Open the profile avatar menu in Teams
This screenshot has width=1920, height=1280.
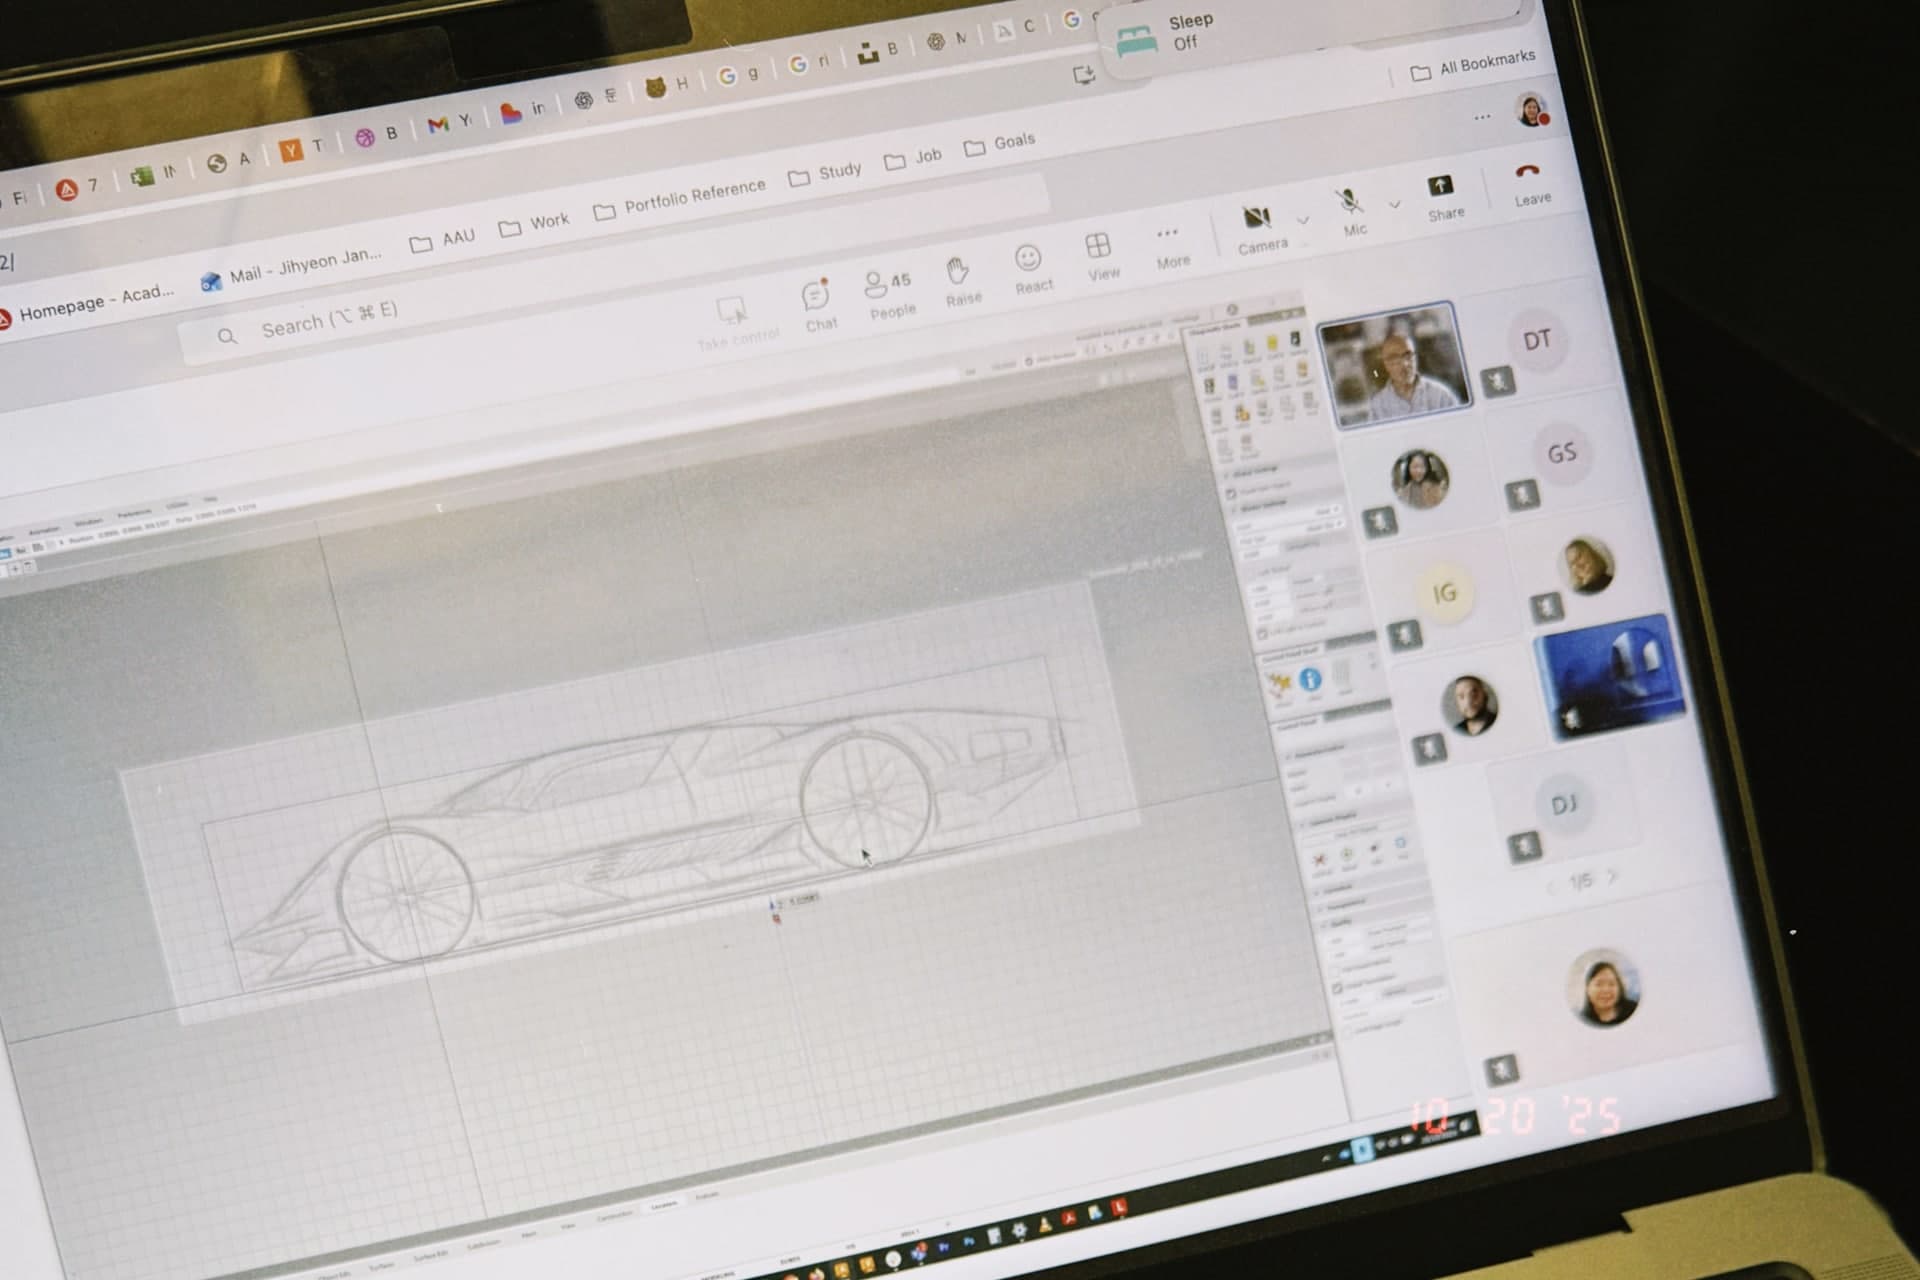[x=1530, y=110]
